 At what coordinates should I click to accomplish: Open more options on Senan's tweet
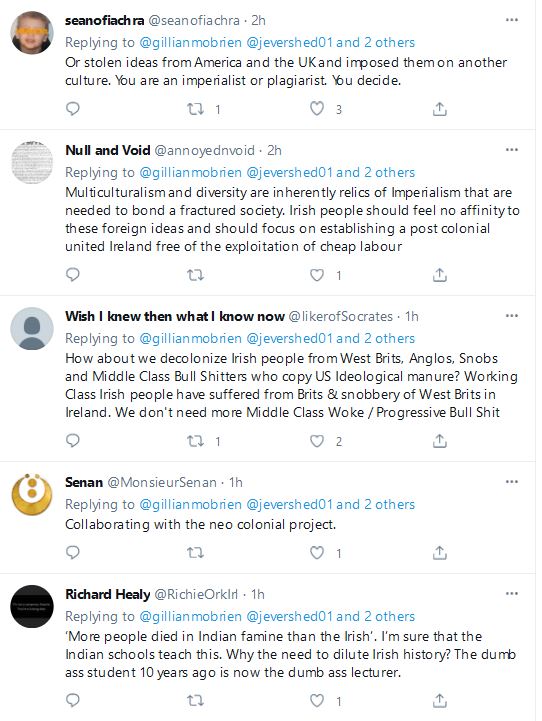(512, 481)
